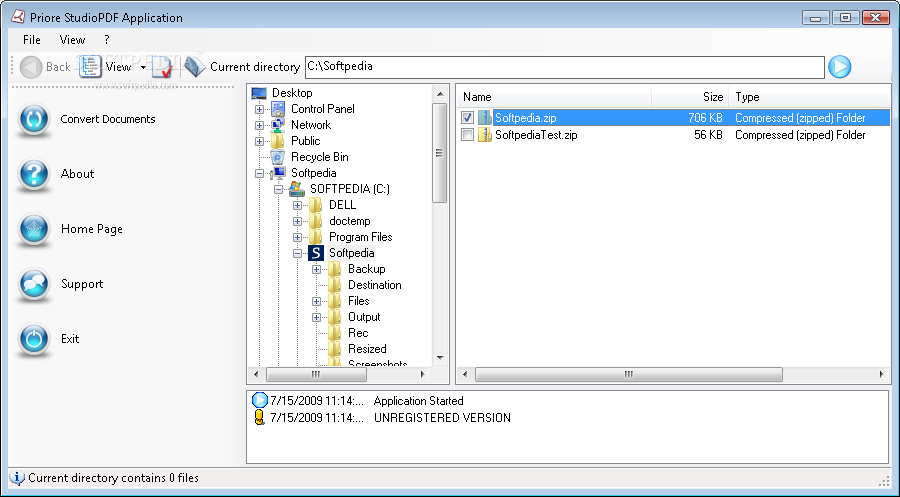Select the Resized folder
The image size is (900, 497).
click(367, 349)
